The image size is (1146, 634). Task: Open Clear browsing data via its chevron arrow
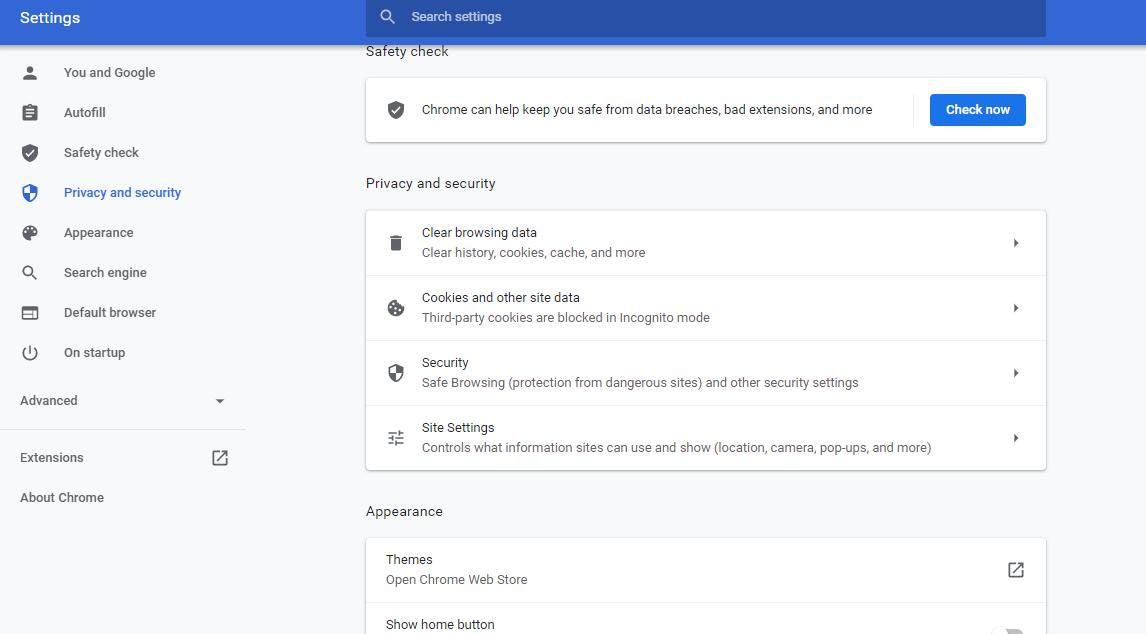pos(1016,242)
